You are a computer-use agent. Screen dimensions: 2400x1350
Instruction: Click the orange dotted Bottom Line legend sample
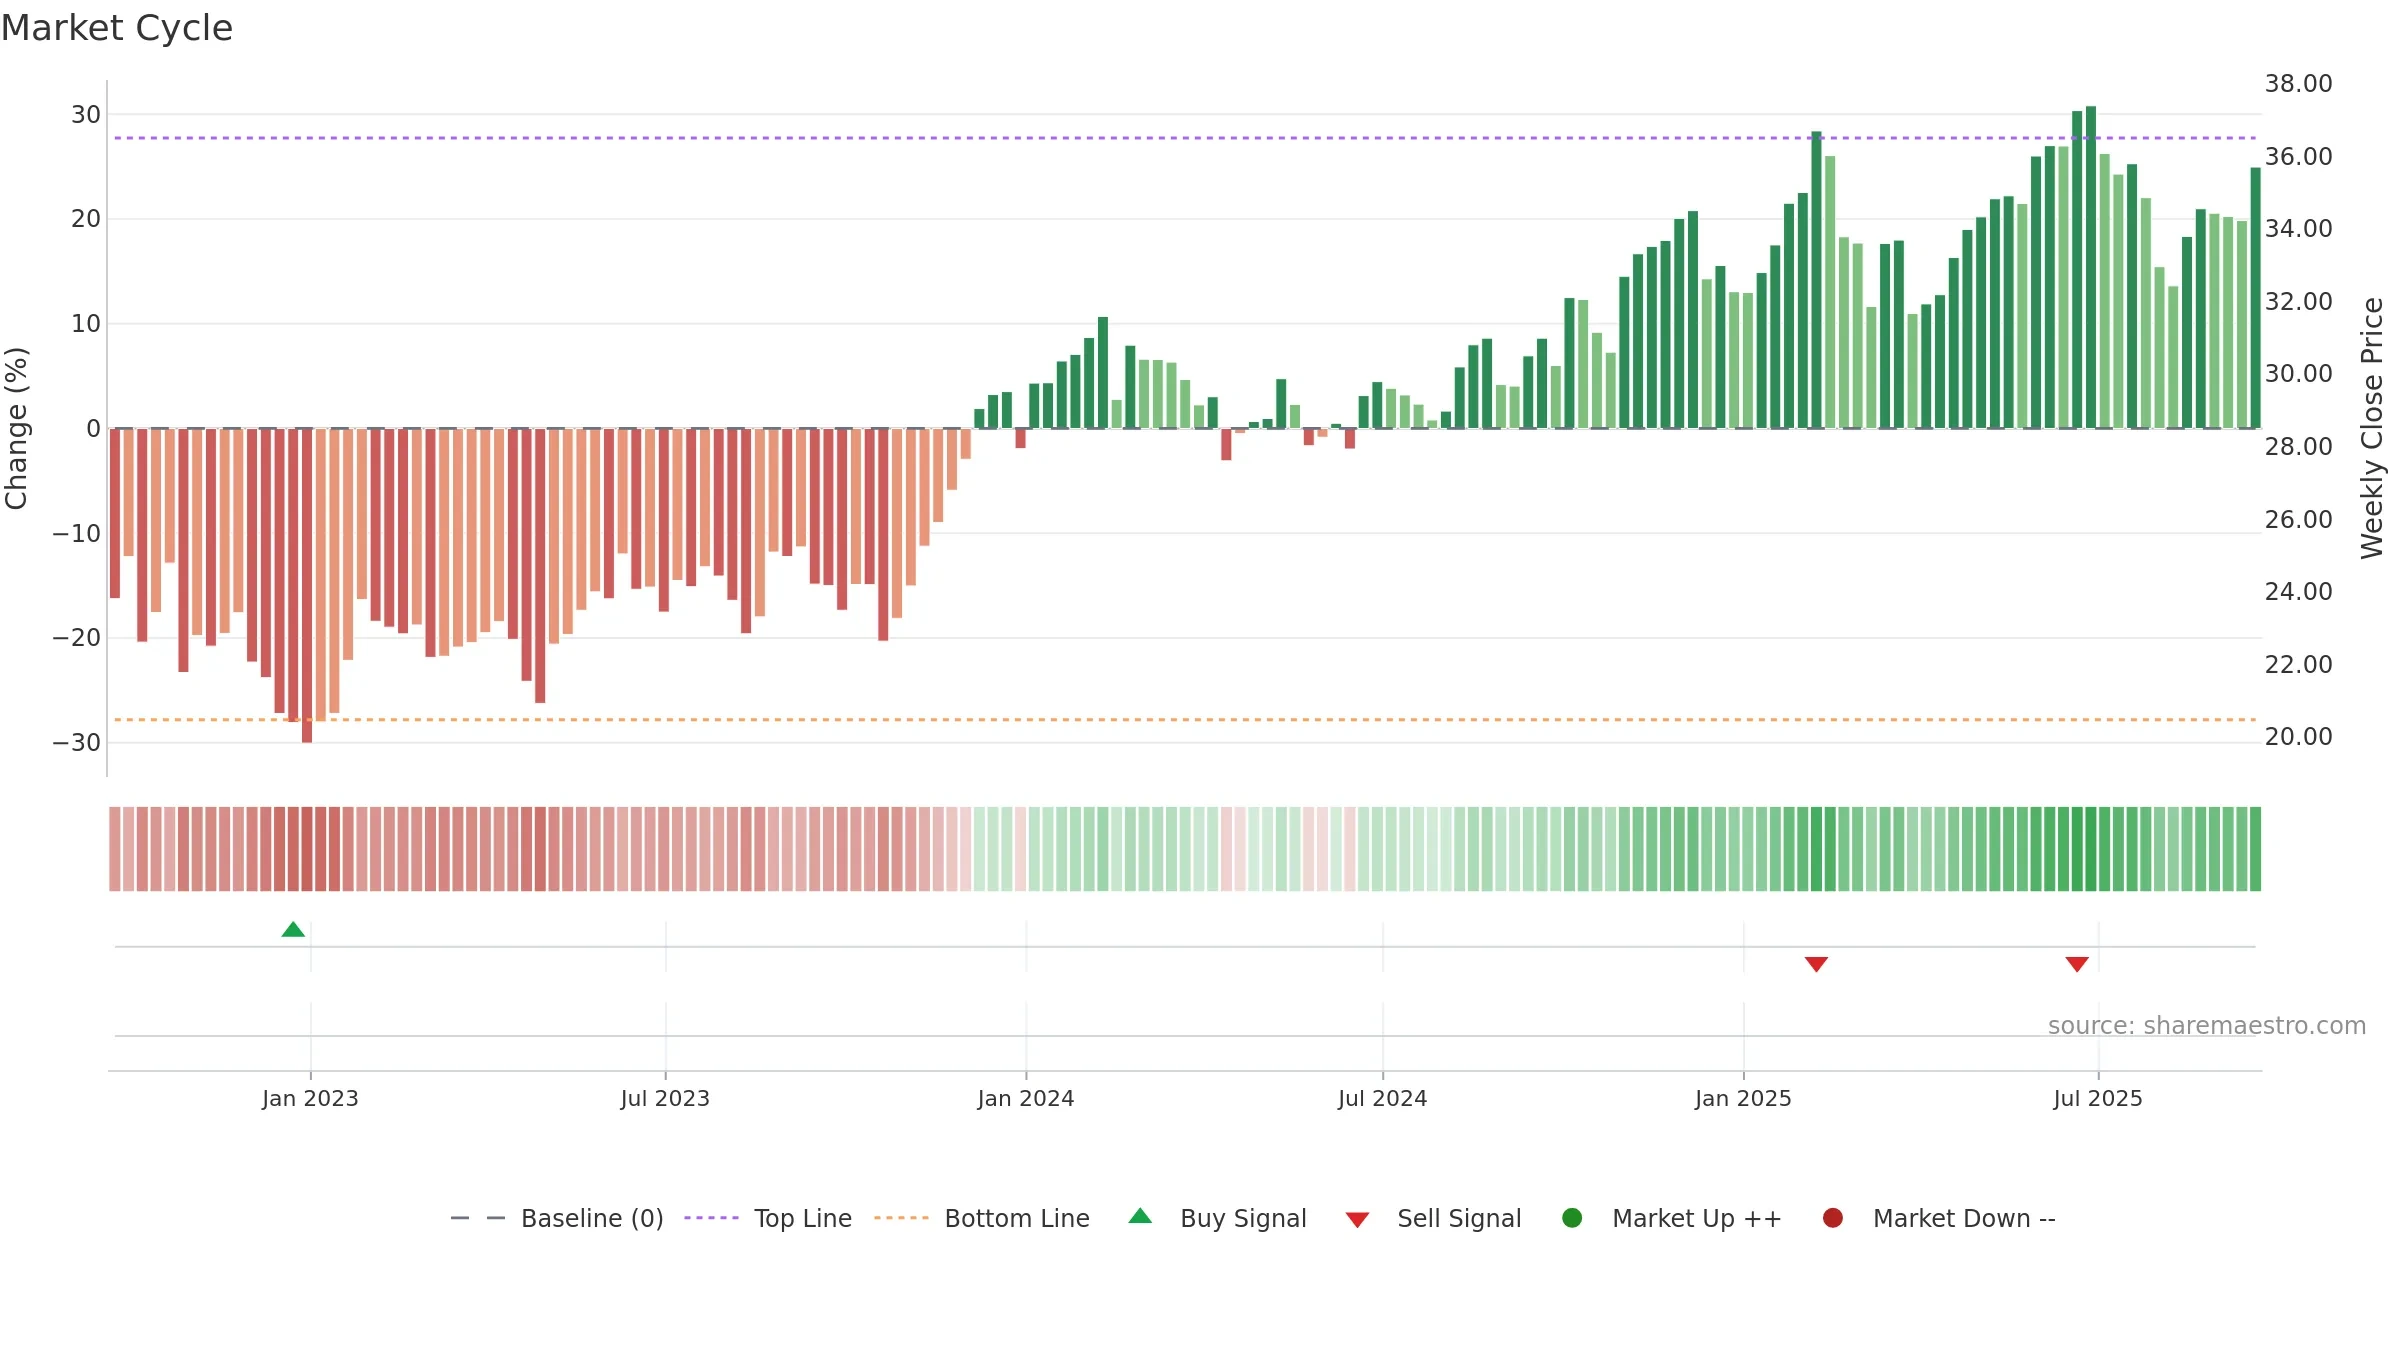pyautogui.click(x=901, y=1218)
